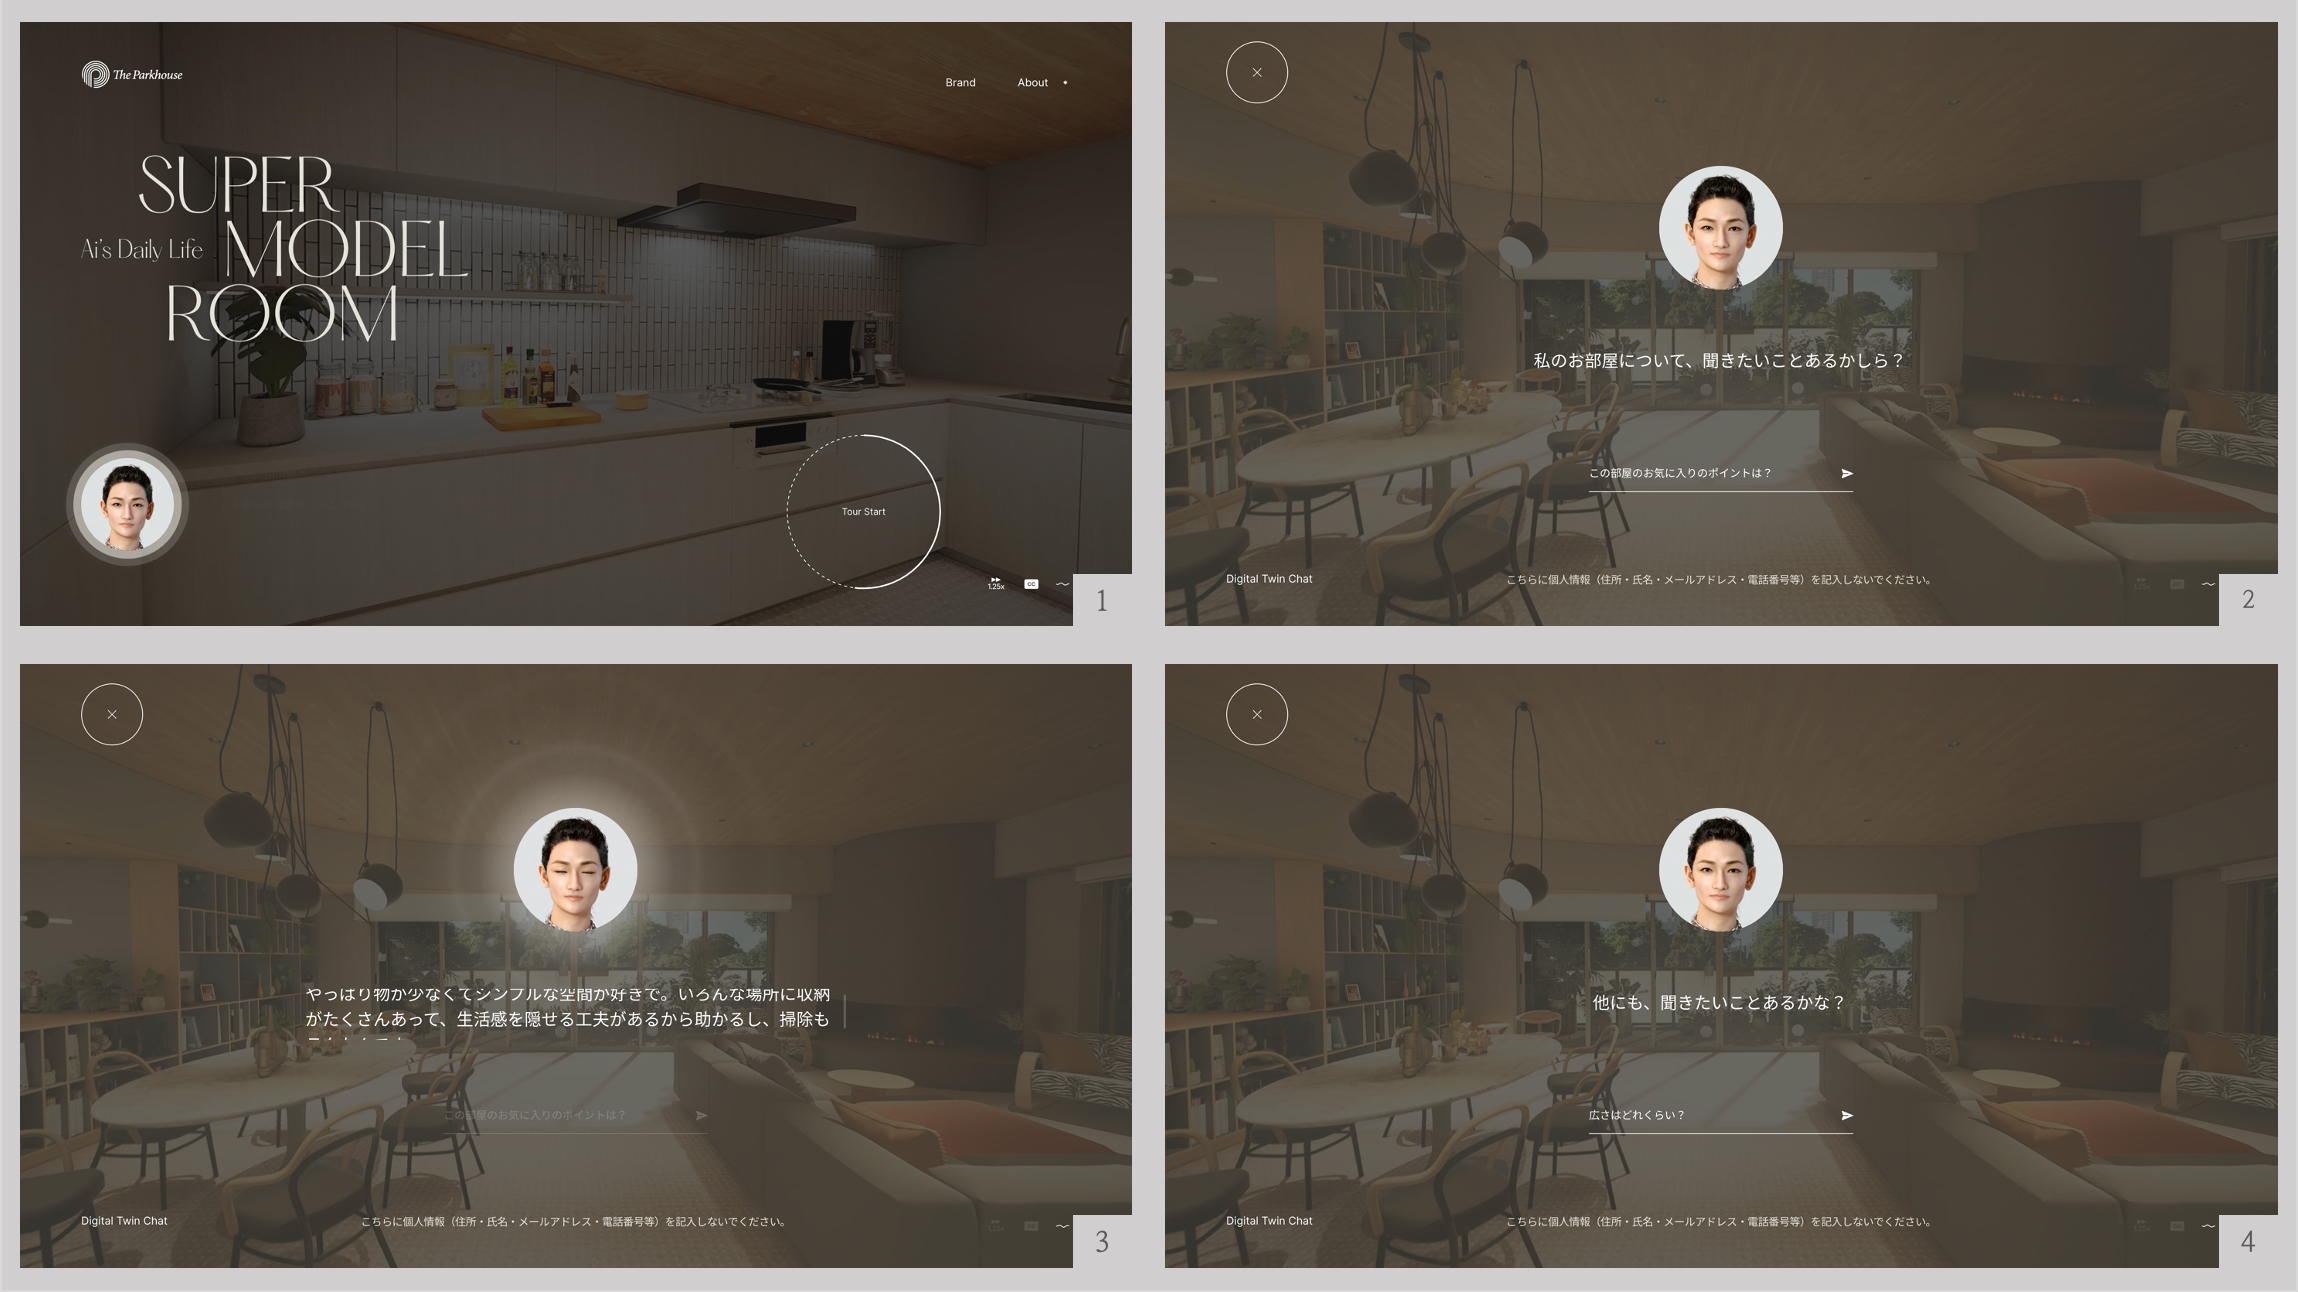This screenshot has height=1292, width=2298.
Task: Click the winking avatar in screen 3
Action: coord(575,870)
